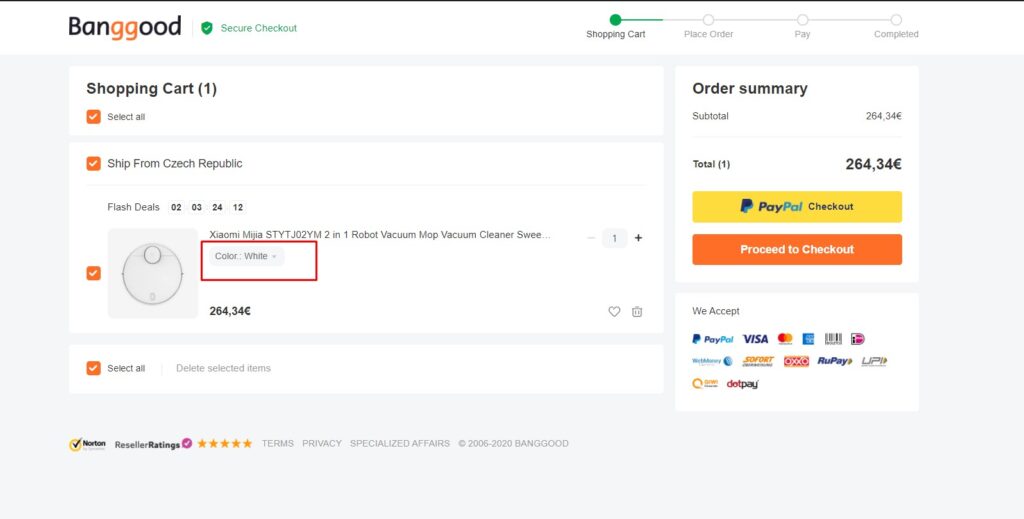Click the American Express payment logo
Viewport: 1024px width, 519px height.
coord(808,339)
